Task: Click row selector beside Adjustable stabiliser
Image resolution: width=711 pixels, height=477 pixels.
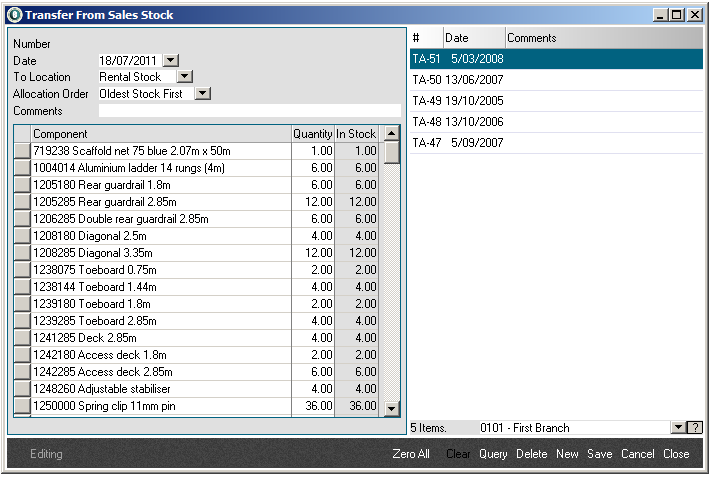Action: 22,389
